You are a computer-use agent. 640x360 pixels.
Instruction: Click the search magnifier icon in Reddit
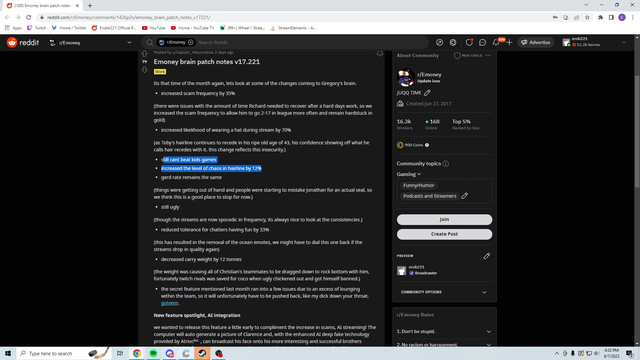click(149, 42)
